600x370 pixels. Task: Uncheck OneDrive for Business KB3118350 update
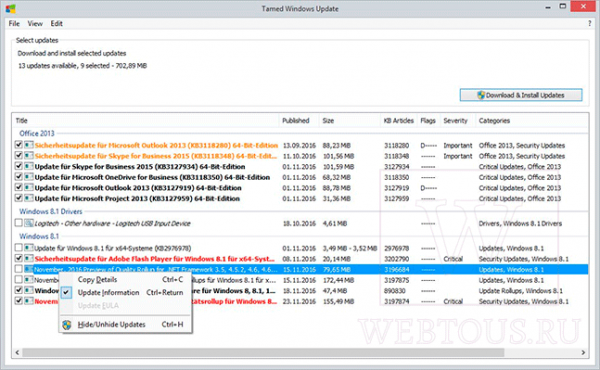[x=18, y=177]
